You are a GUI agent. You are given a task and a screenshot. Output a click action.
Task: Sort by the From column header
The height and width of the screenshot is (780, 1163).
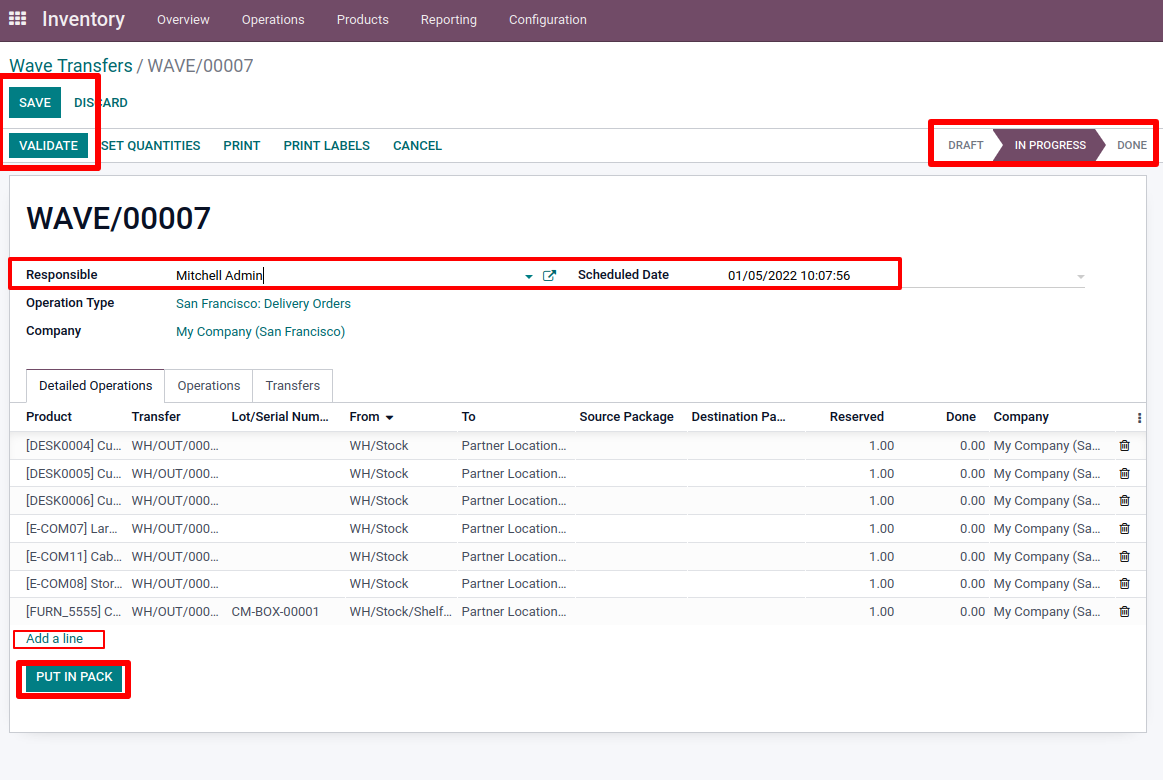tap(371, 417)
